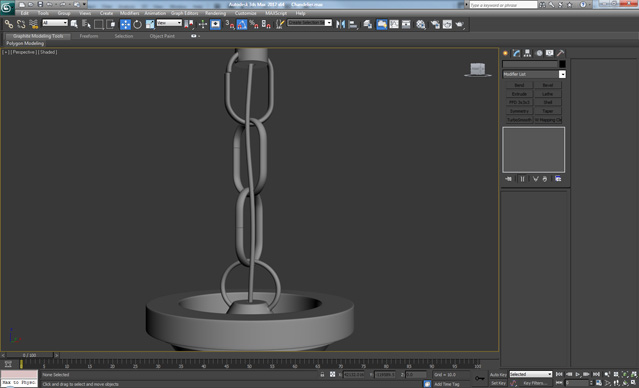
Task: Click the Render Production teapot icon
Action: (460, 24)
